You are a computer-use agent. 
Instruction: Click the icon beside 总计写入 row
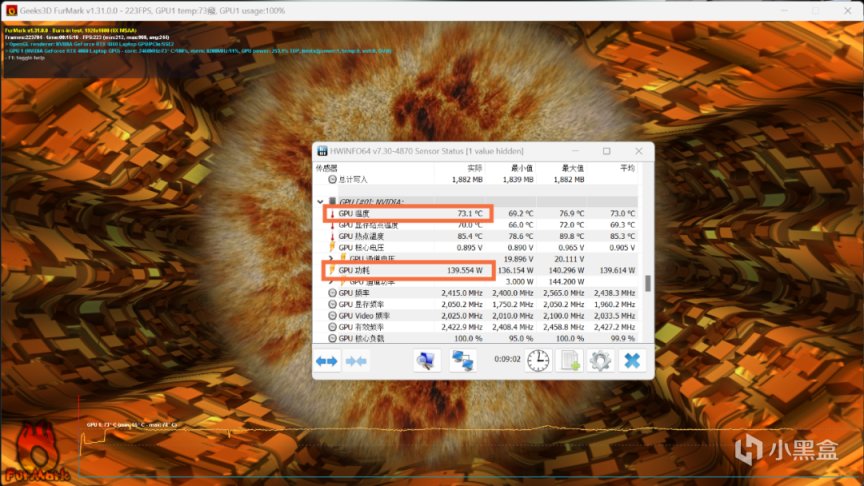tap(332, 180)
